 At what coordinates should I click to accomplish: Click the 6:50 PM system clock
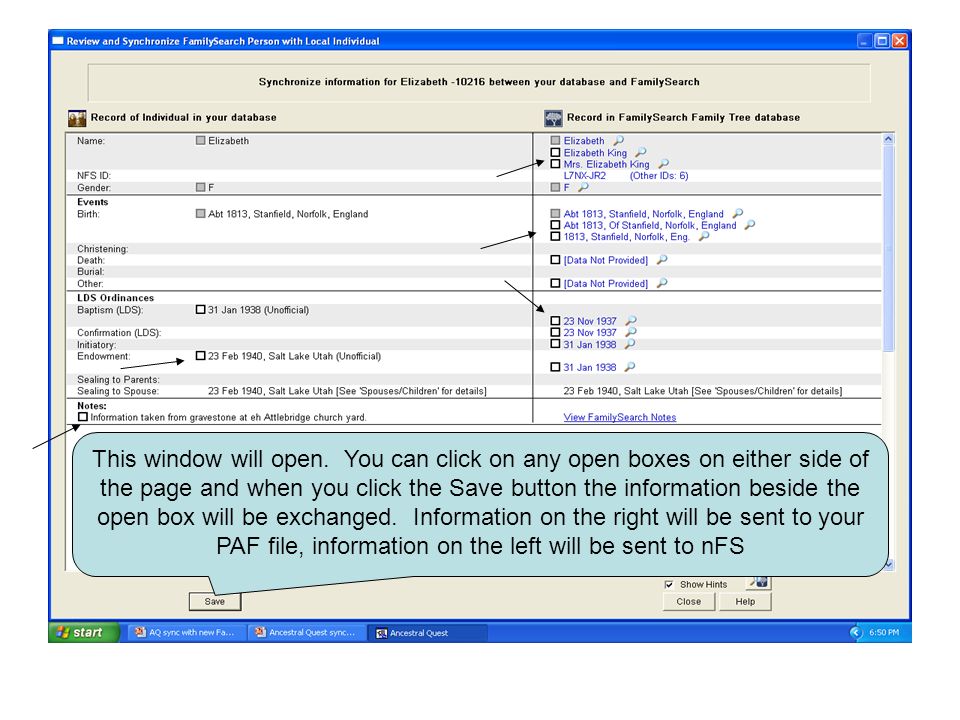coord(884,632)
